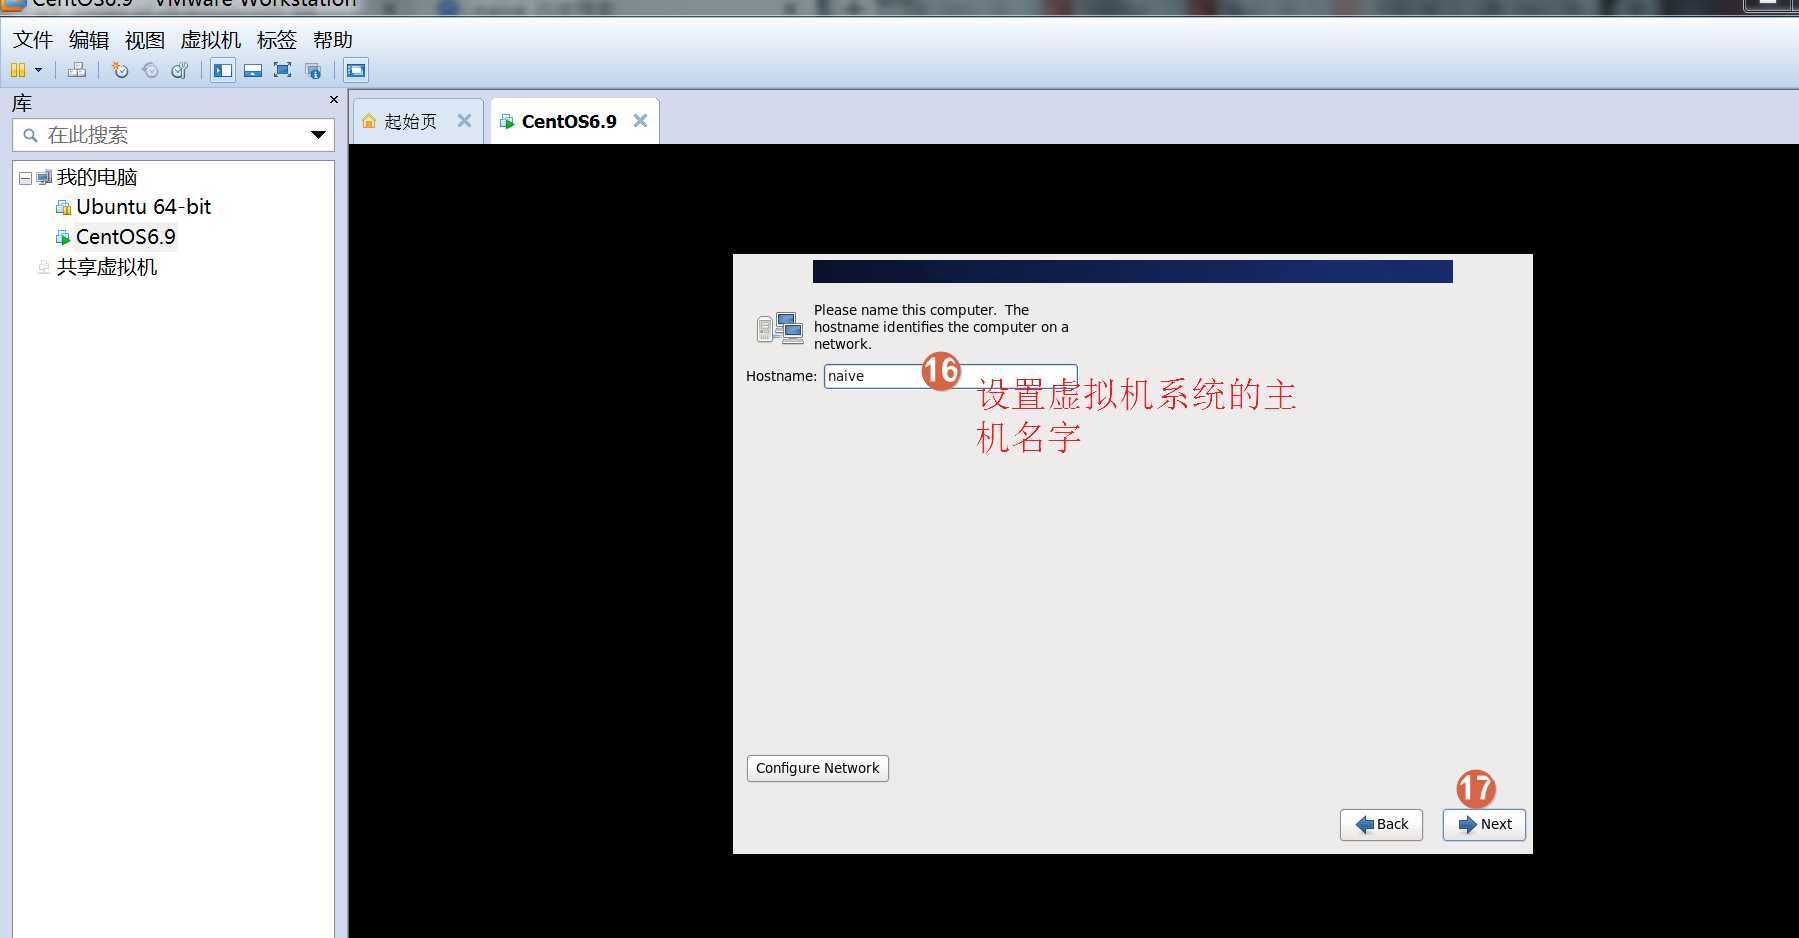
Task: Take a snapshot of this virtual machine
Action: 120,70
